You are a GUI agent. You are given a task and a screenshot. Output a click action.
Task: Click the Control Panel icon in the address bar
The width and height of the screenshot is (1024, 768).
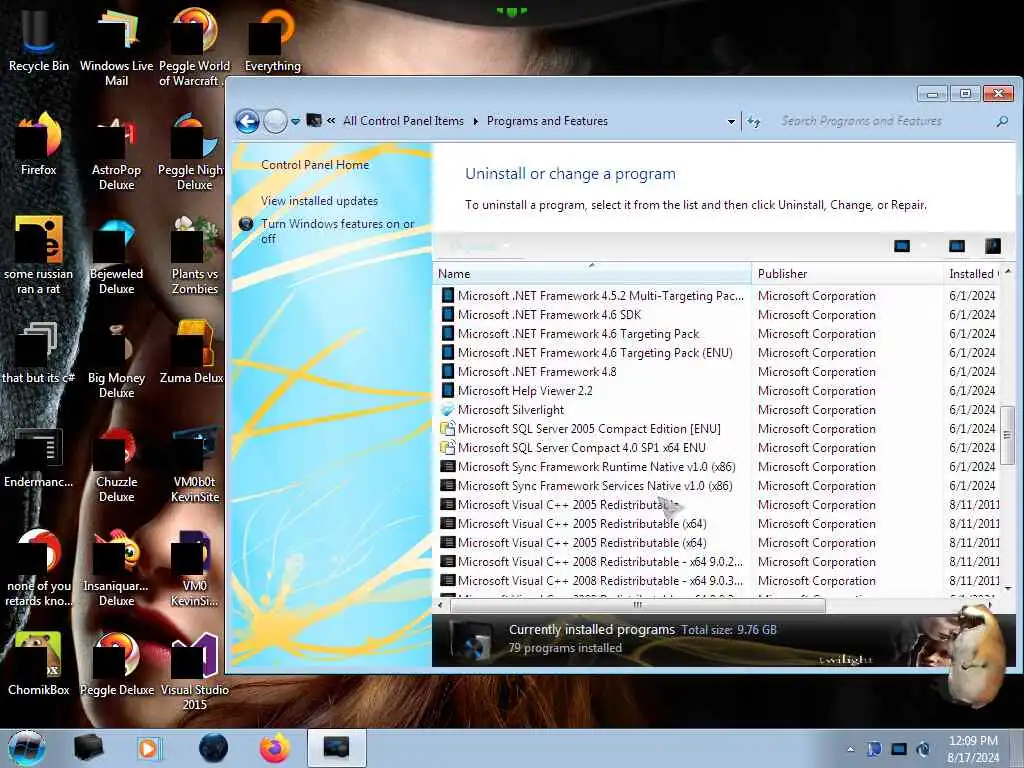click(x=314, y=120)
